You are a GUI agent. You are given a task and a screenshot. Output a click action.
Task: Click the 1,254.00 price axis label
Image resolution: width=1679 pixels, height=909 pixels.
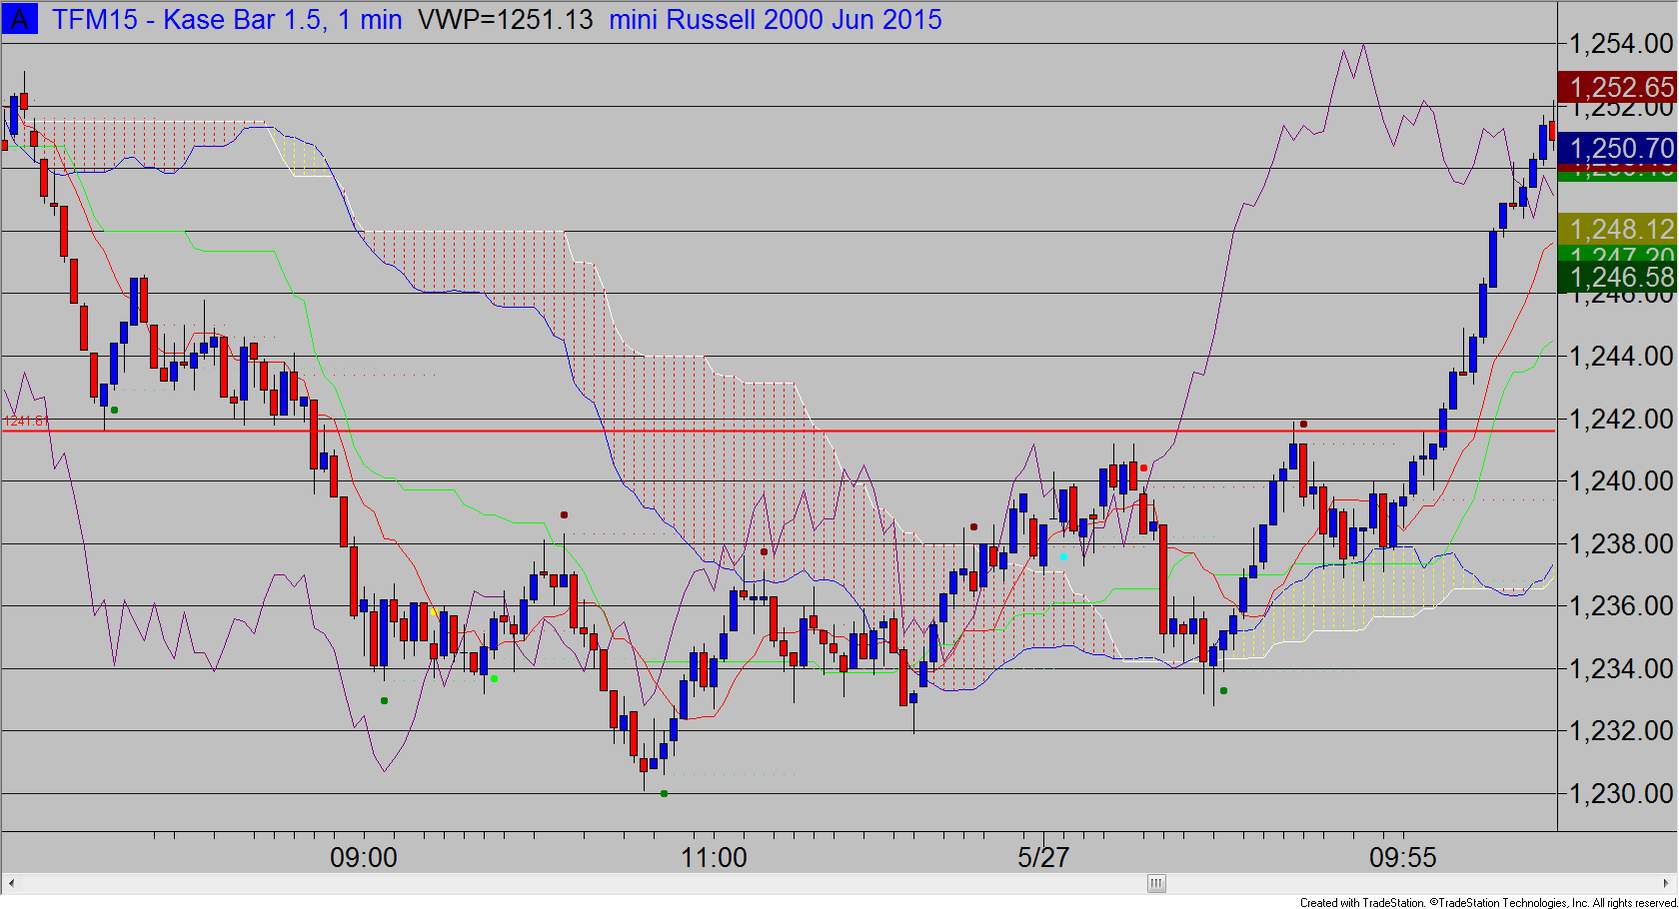click(x=1621, y=44)
